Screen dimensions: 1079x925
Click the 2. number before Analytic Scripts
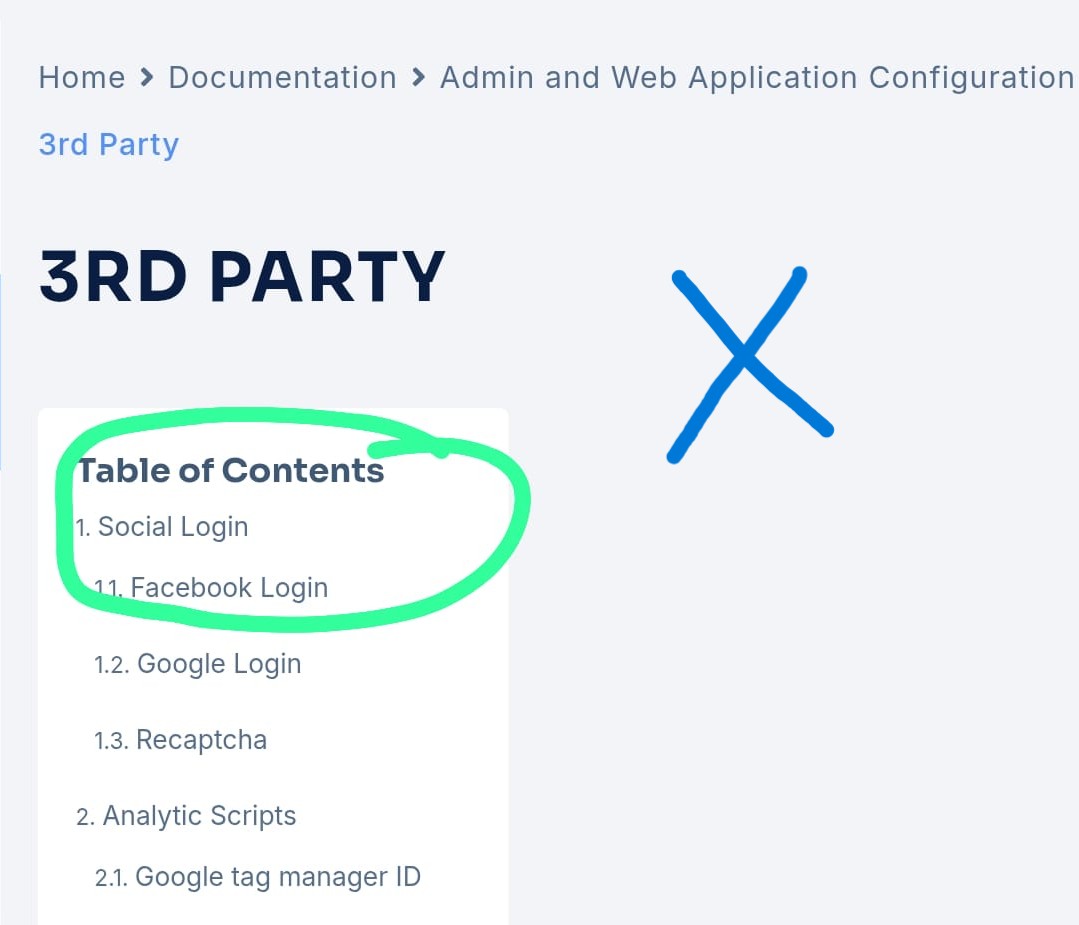tap(85, 817)
